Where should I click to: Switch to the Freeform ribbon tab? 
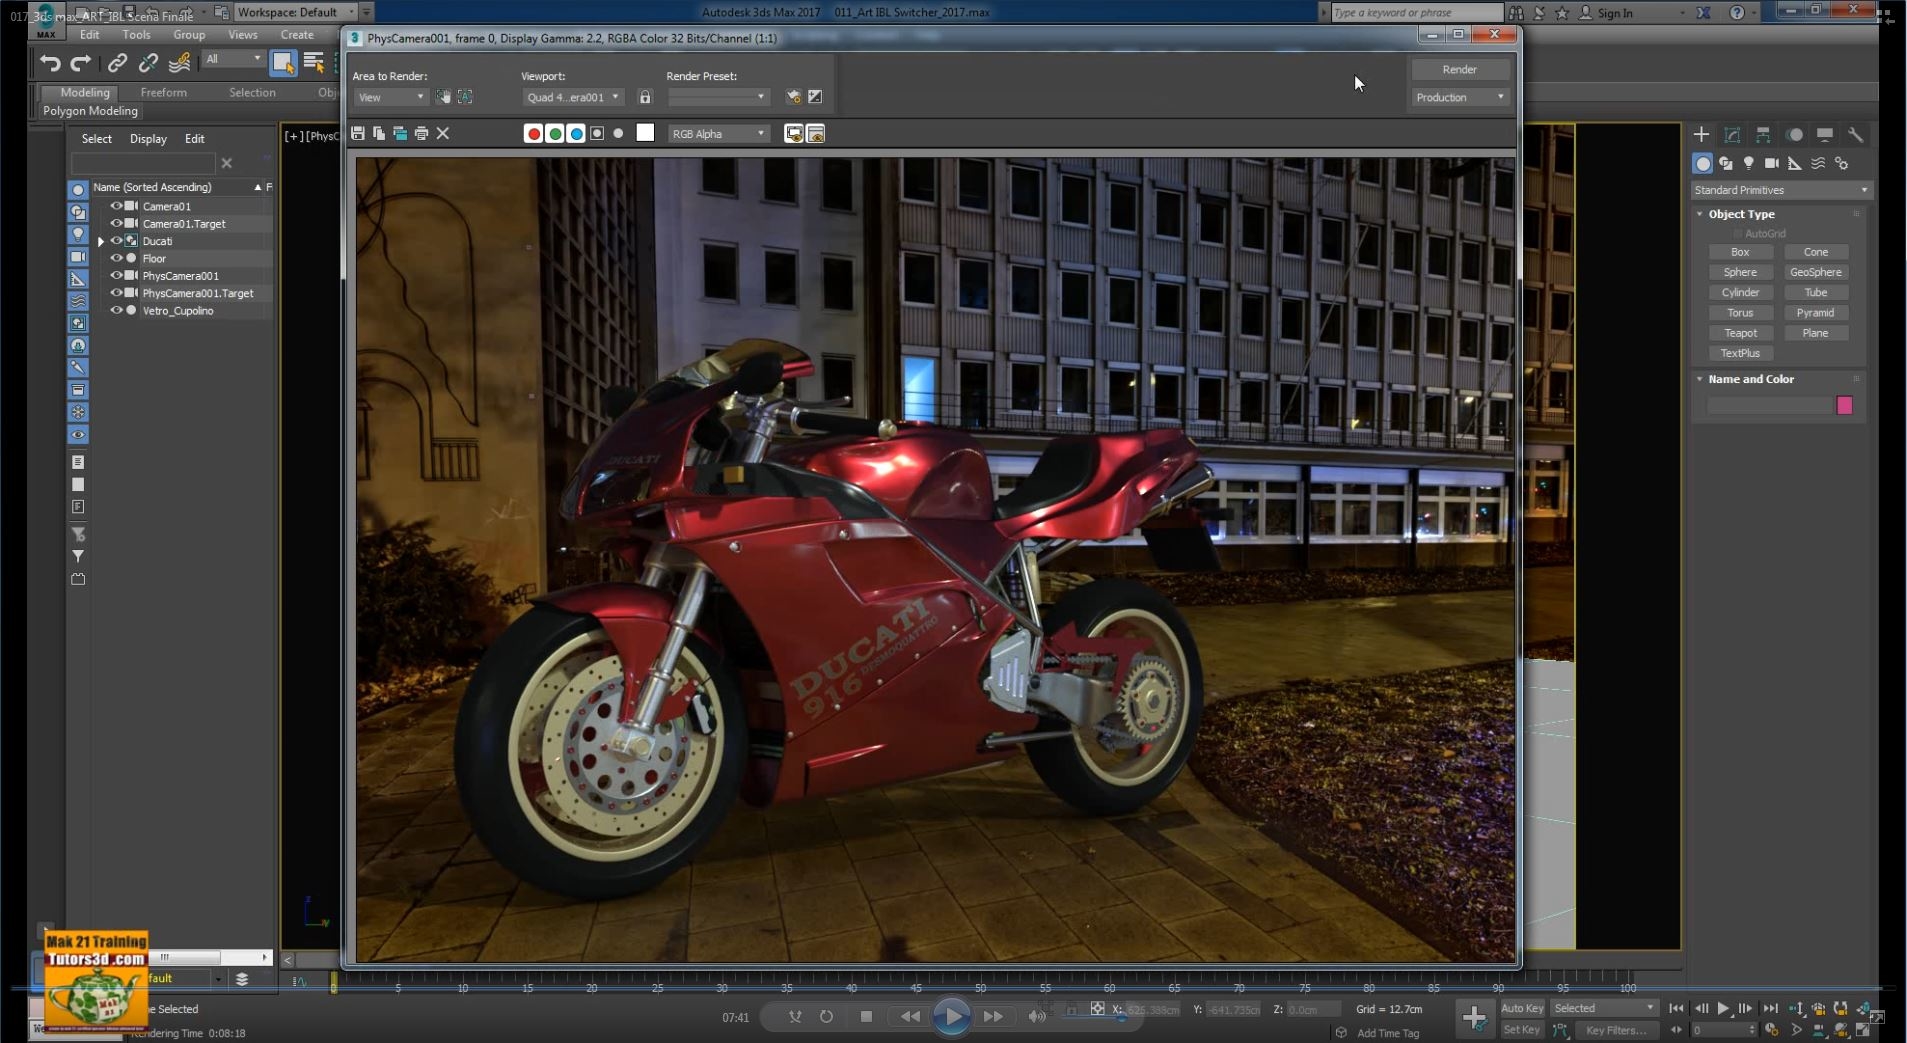pyautogui.click(x=163, y=92)
